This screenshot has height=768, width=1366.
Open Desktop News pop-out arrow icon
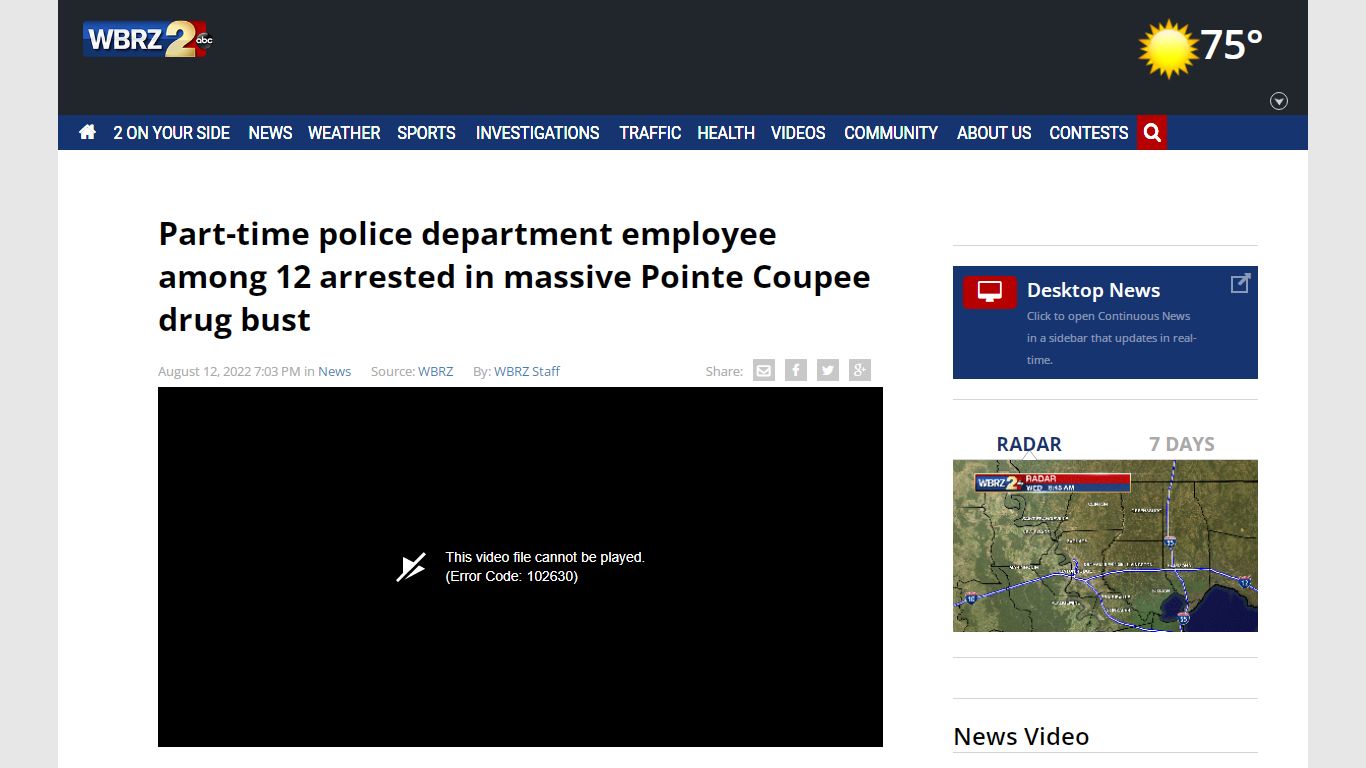click(1240, 284)
